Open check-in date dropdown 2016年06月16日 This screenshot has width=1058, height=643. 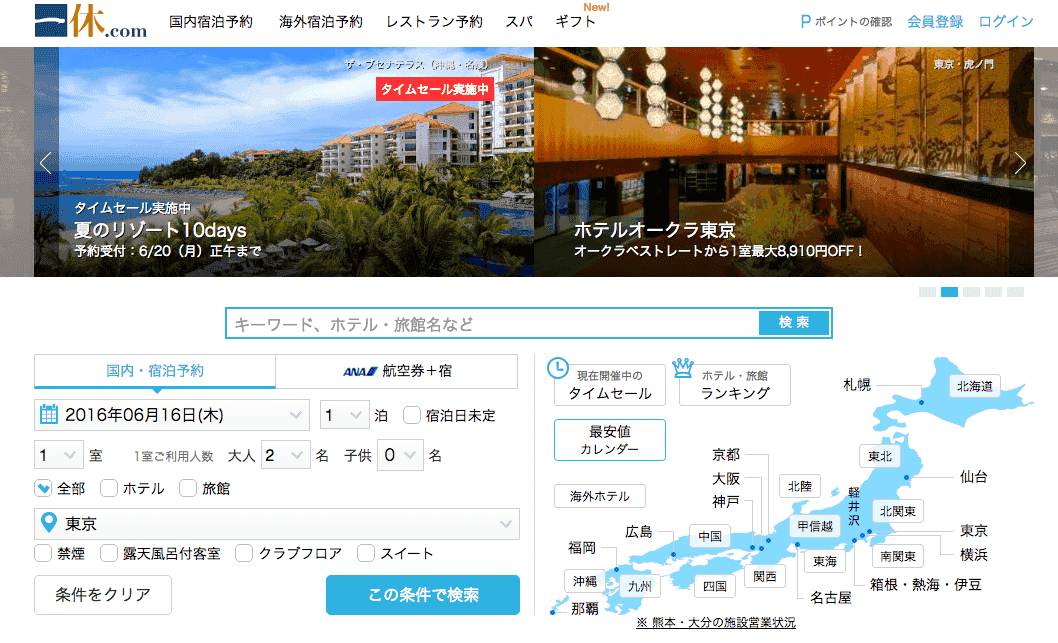click(171, 415)
